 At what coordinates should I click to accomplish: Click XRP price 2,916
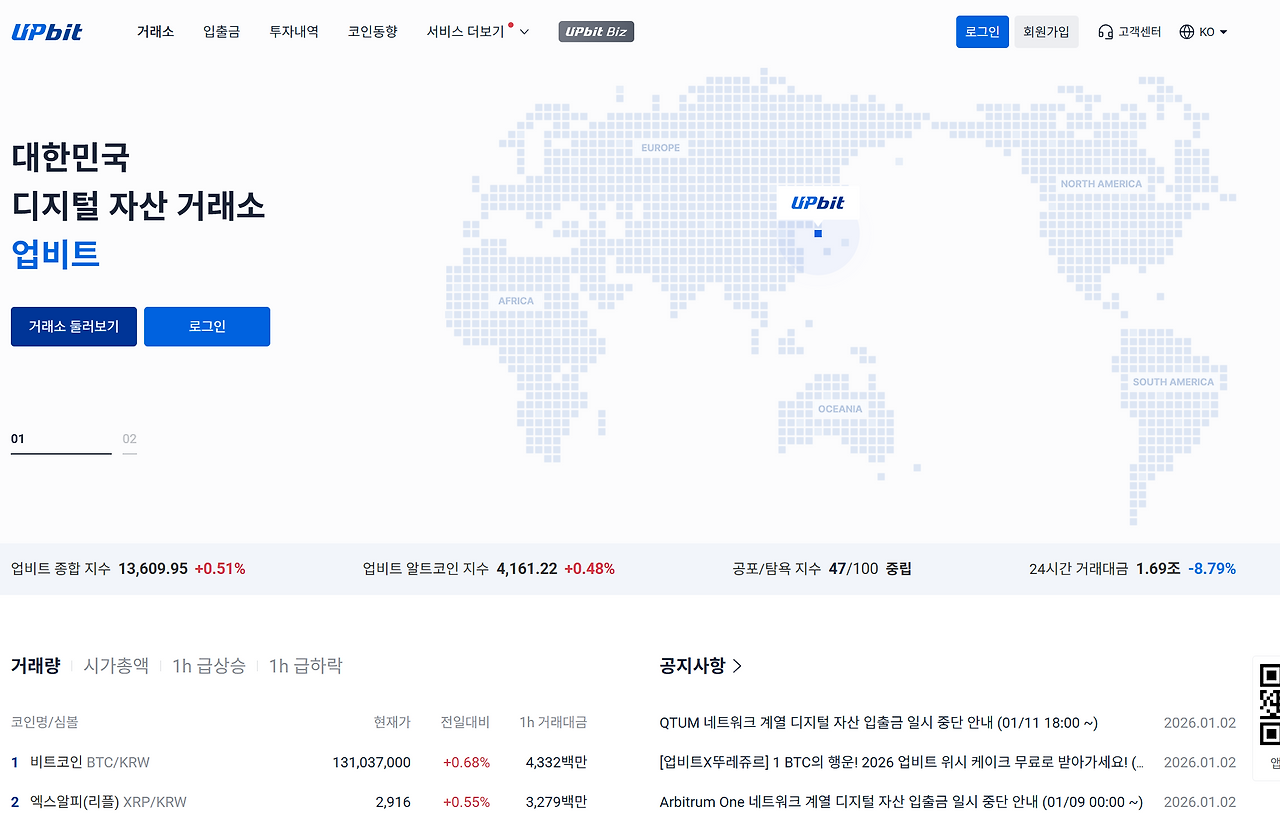(x=393, y=802)
